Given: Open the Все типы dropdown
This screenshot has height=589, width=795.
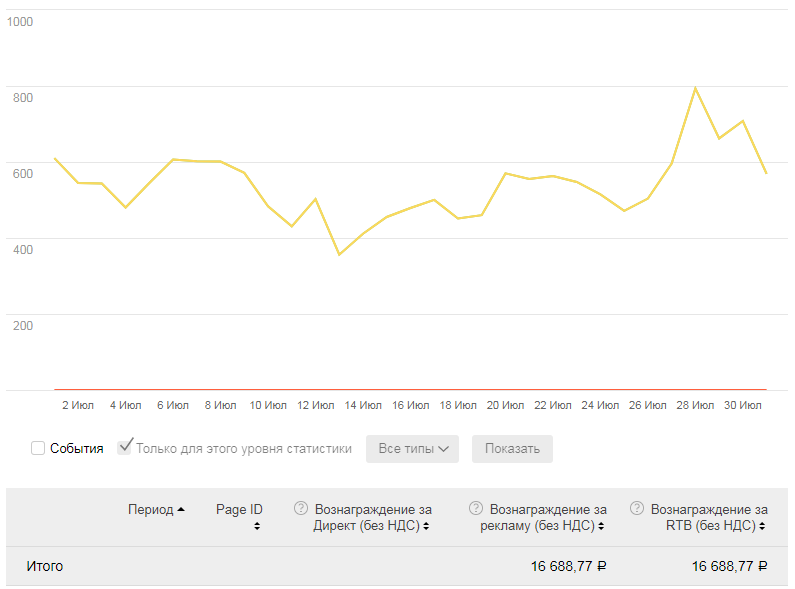Looking at the screenshot, I should click(x=412, y=449).
